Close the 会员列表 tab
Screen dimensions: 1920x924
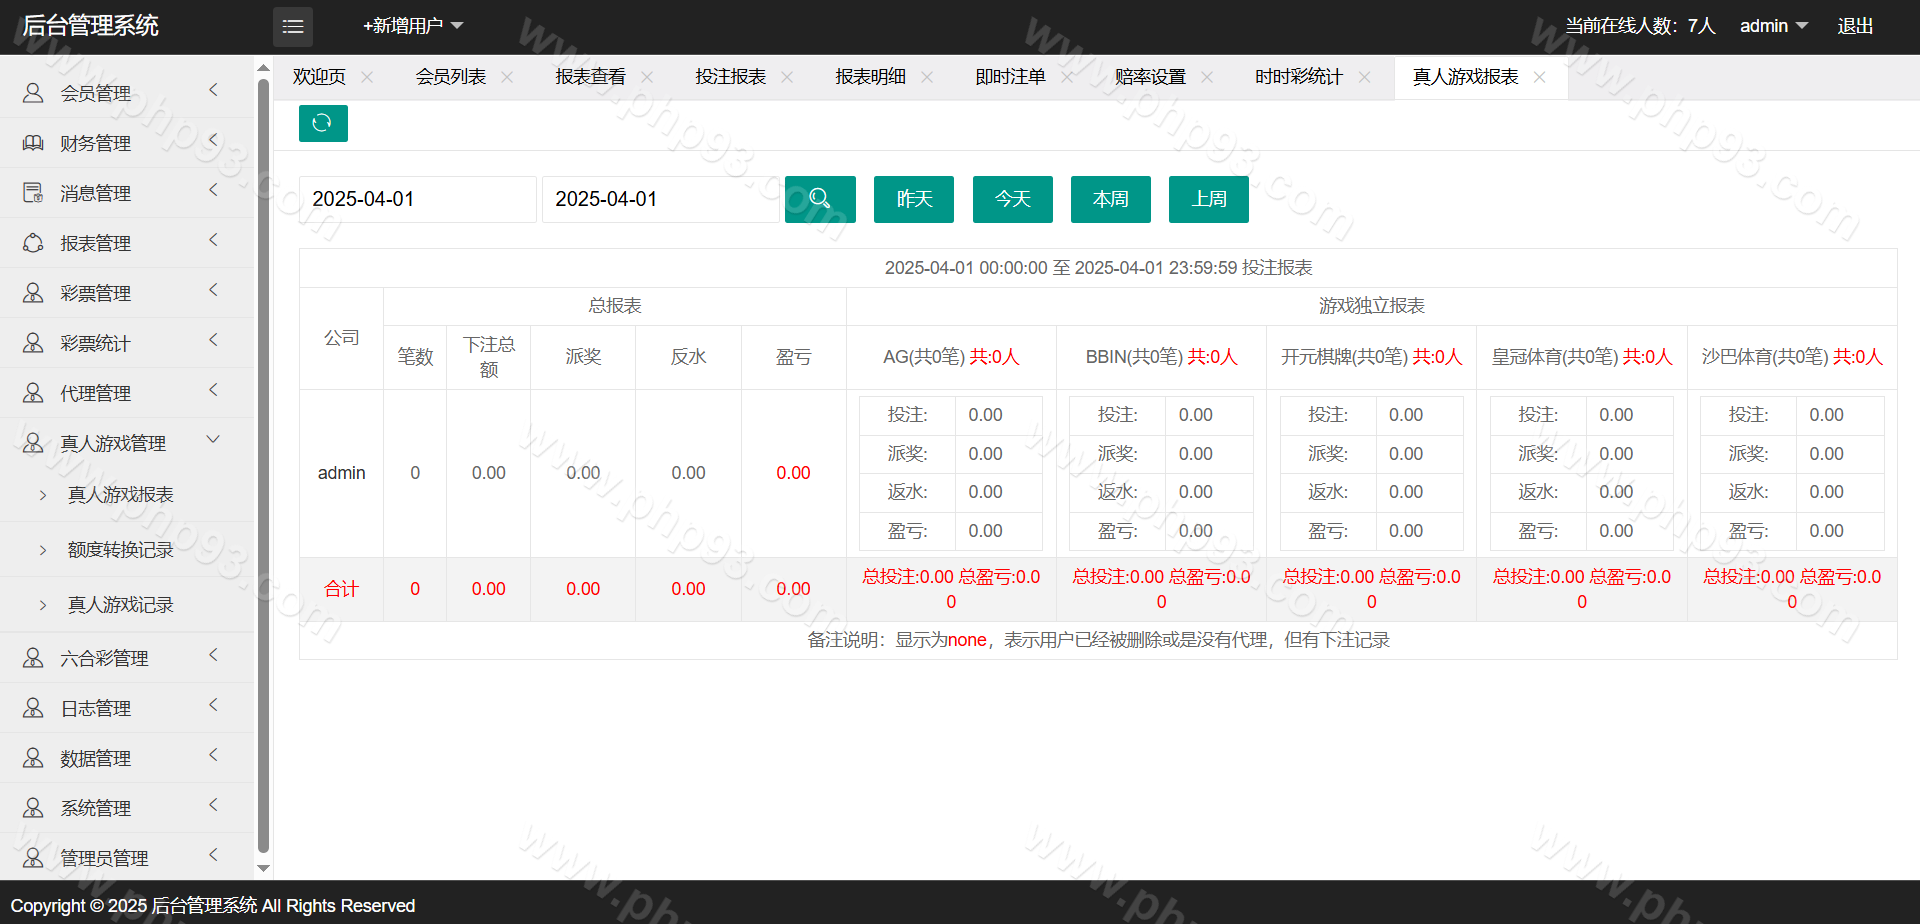coord(507,77)
